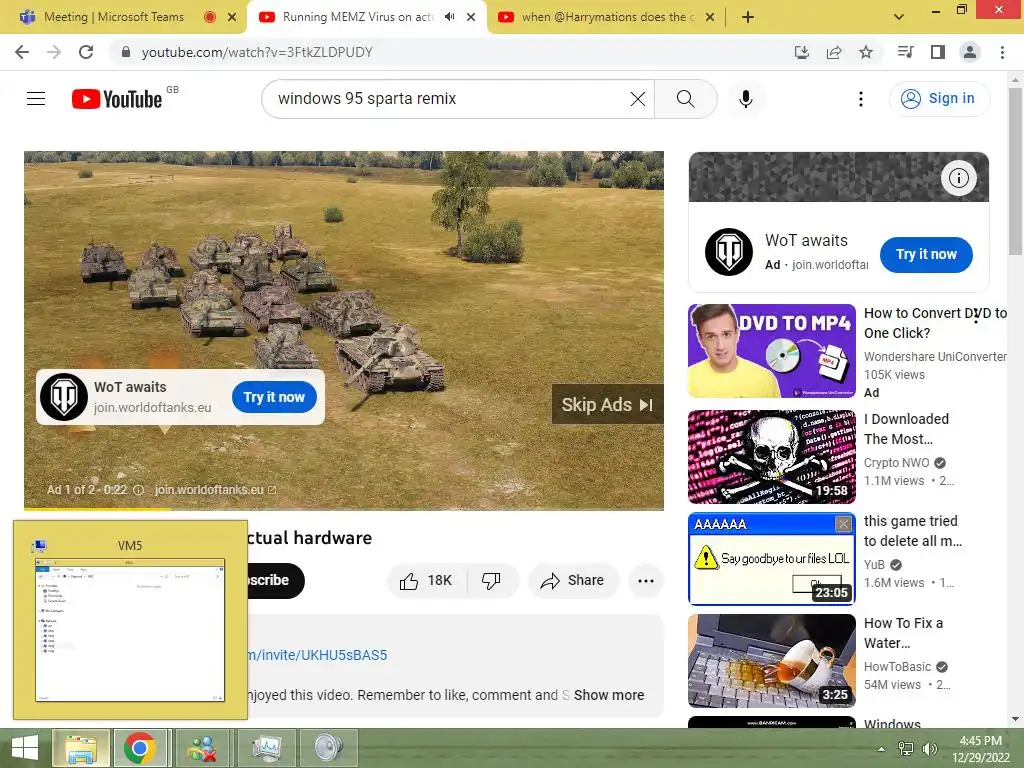Image resolution: width=1024 pixels, height=768 pixels.
Task: Bookmark this page with the star
Action: 866,52
